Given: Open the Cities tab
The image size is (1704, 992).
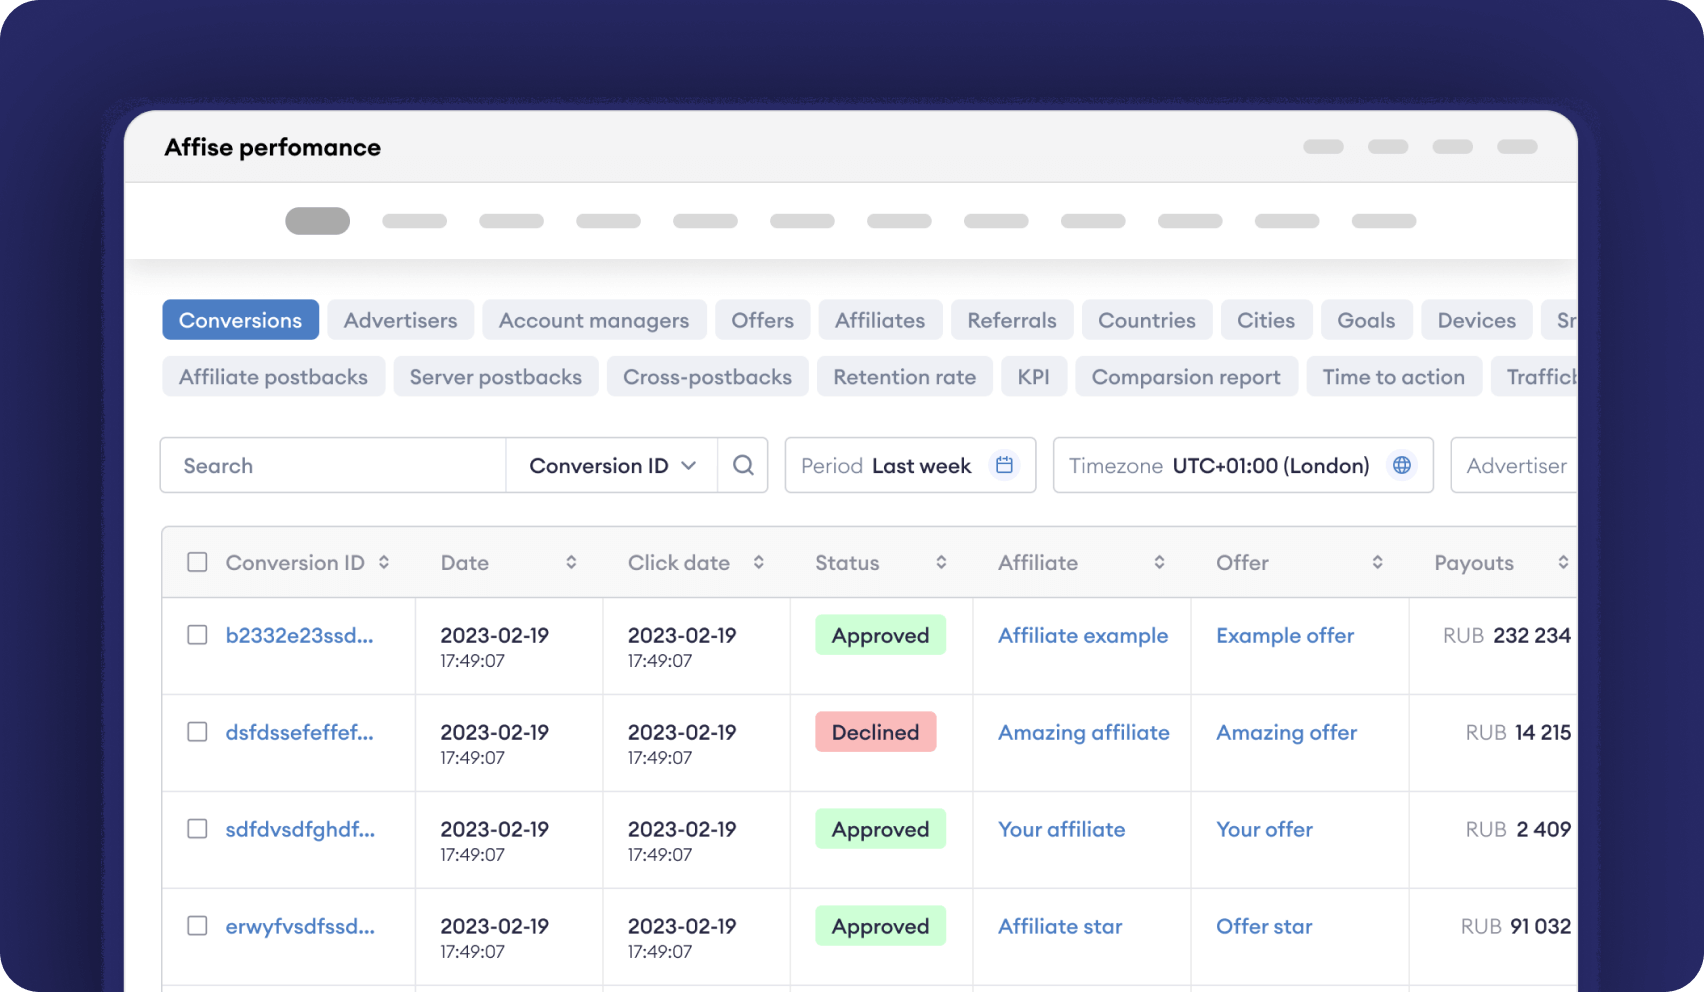Looking at the screenshot, I should (x=1266, y=320).
